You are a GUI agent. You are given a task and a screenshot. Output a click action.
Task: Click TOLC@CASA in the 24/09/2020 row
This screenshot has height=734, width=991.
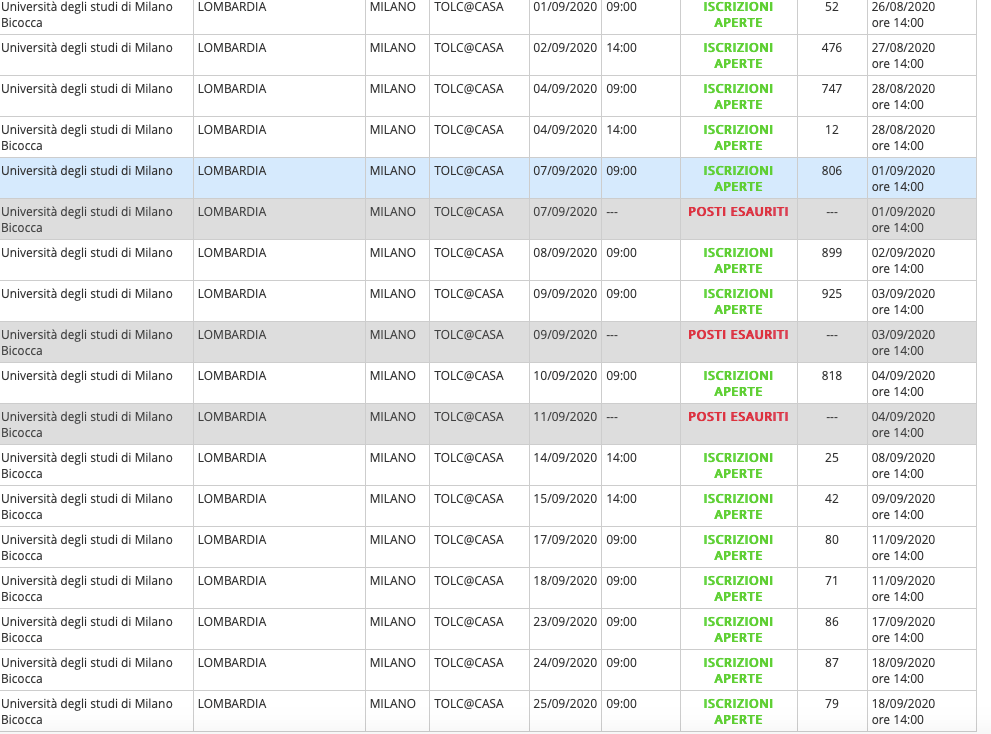pos(468,663)
